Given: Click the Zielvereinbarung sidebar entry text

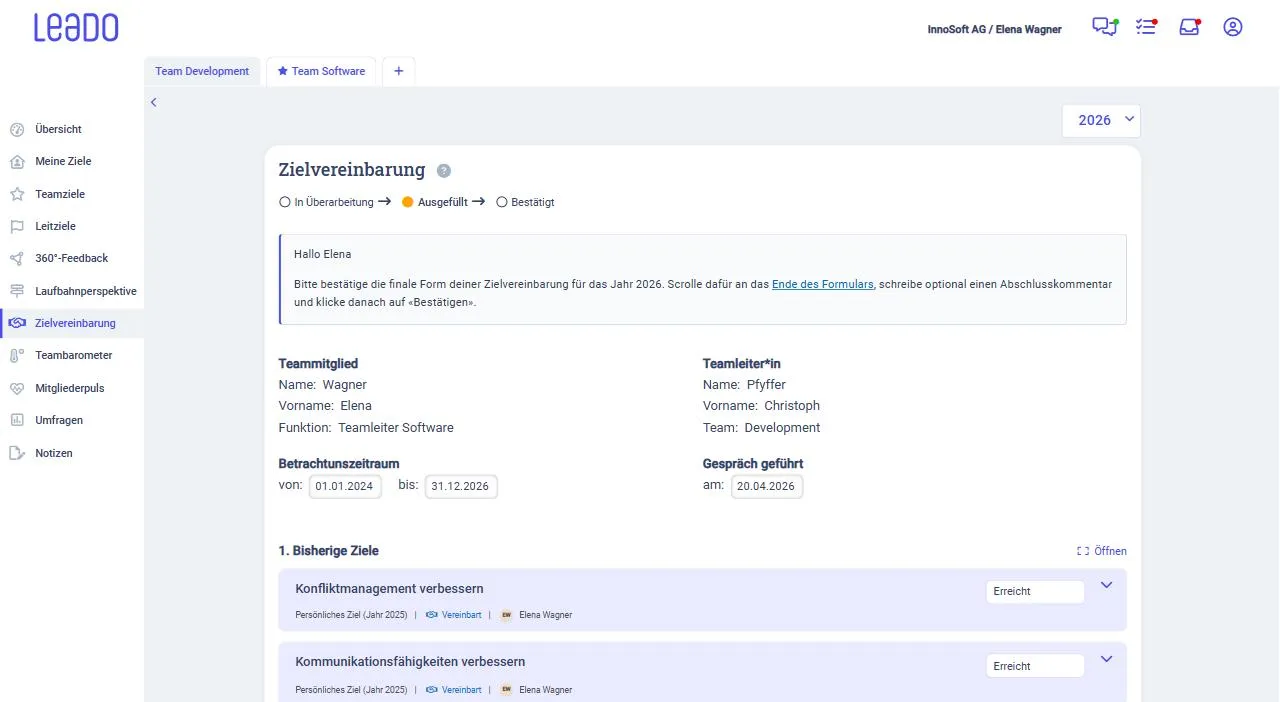Looking at the screenshot, I should coord(75,323).
